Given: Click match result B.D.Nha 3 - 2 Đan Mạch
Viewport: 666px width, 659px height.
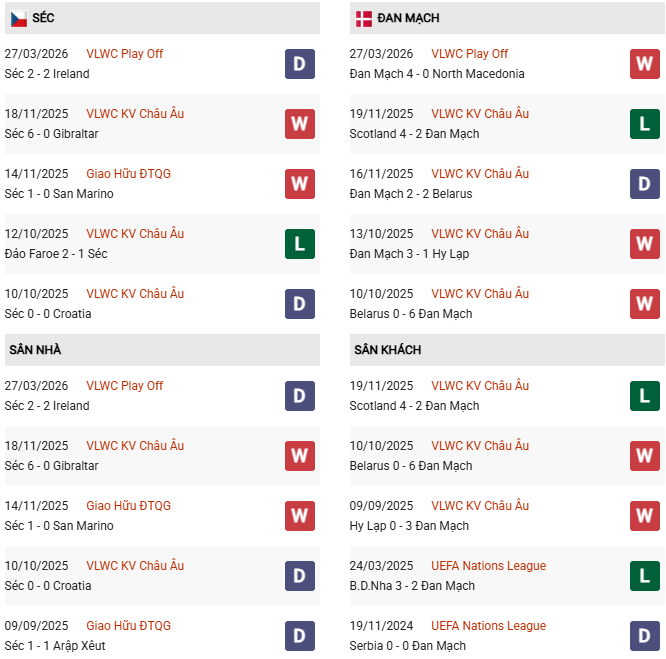Looking at the screenshot, I should 412,586.
